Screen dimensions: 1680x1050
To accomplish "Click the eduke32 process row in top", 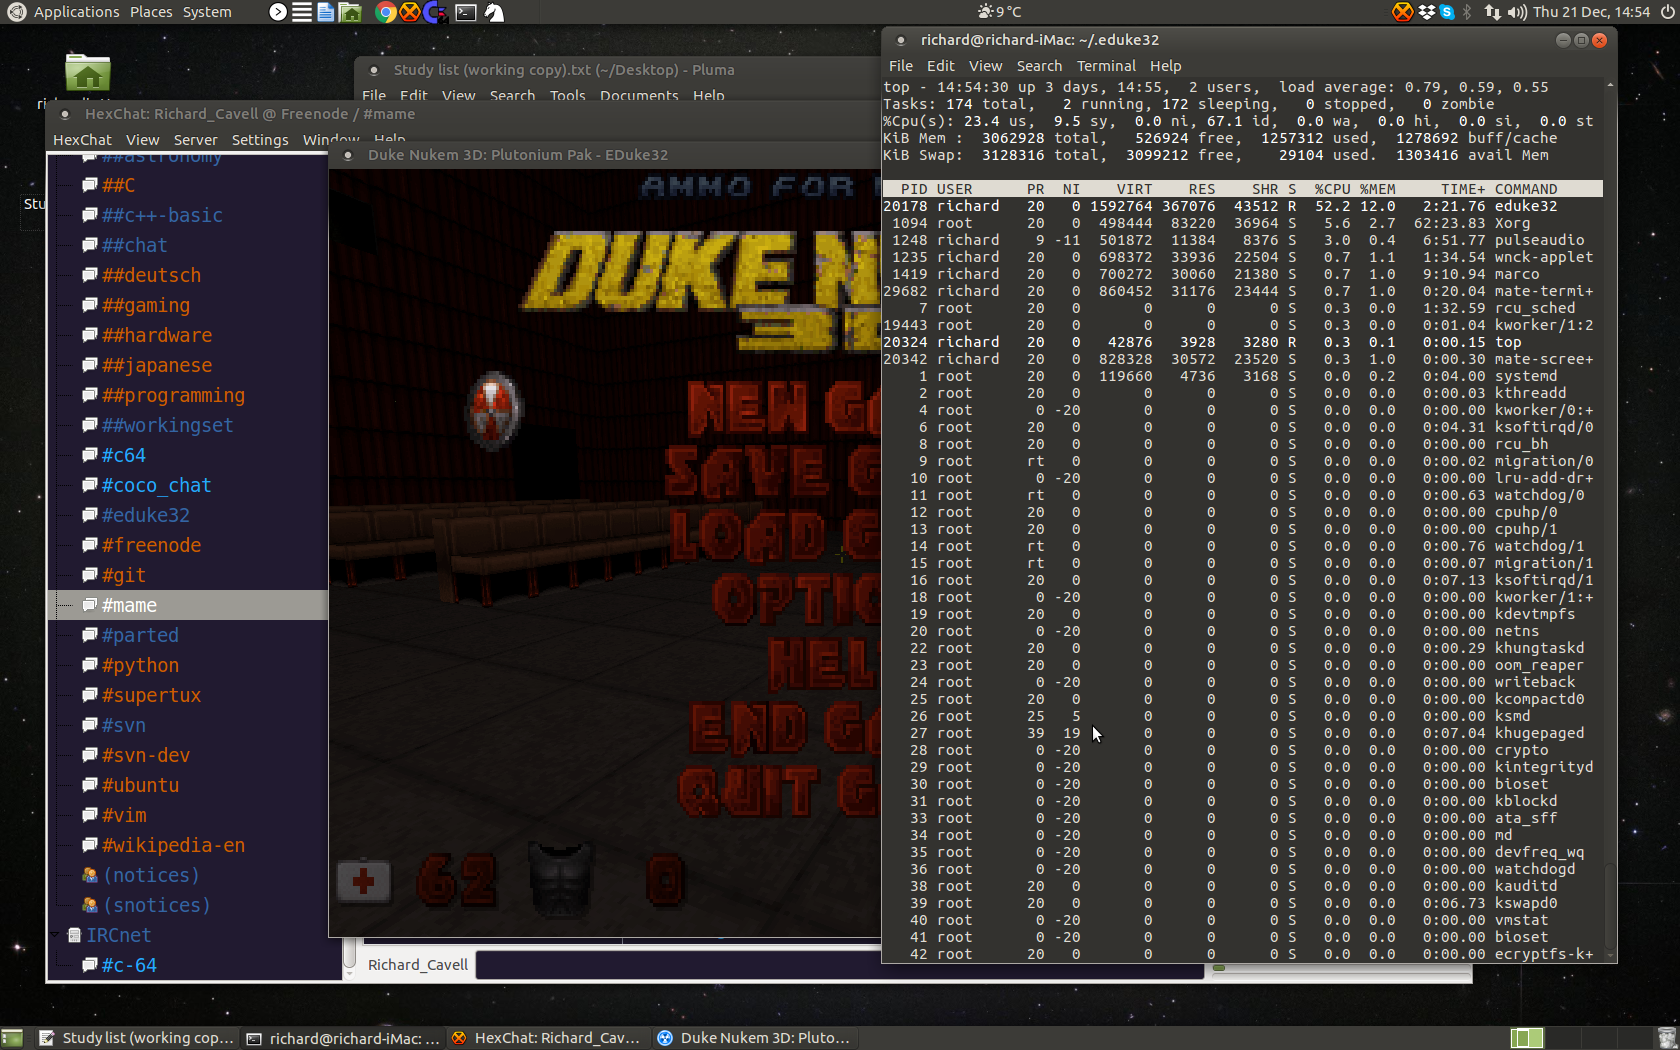I will tap(1242, 206).
